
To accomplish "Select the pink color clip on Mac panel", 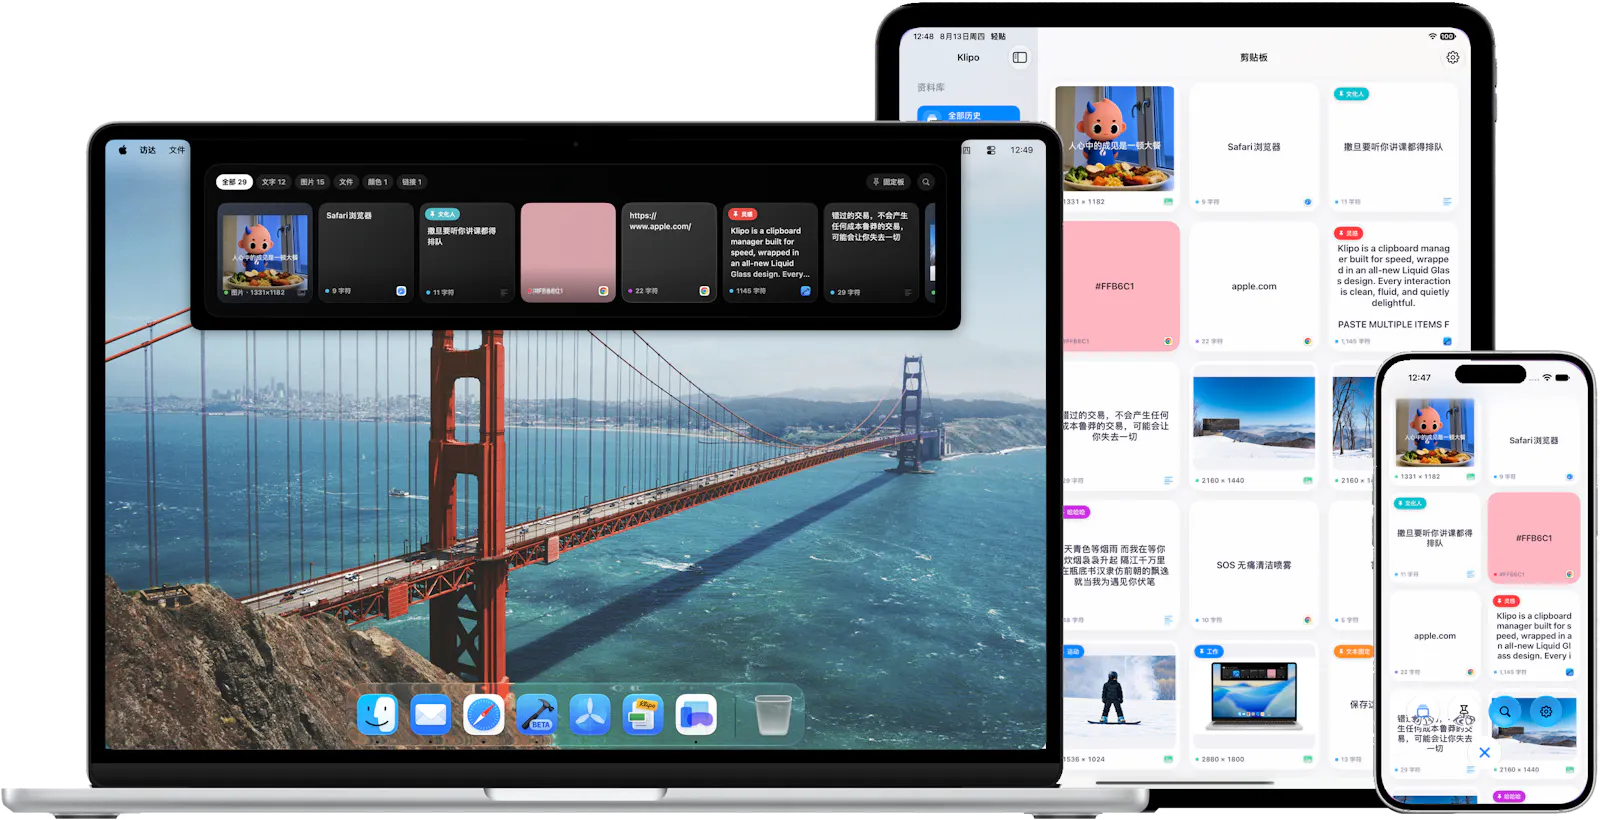I will point(568,252).
